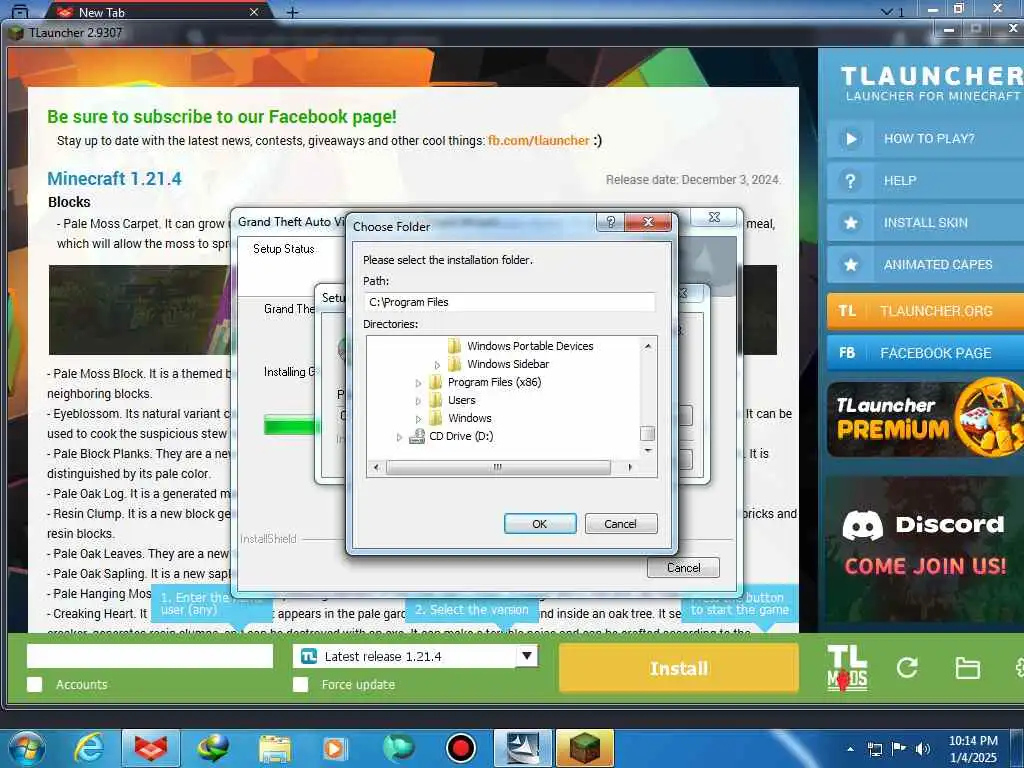Select Windows Portable Devices folder
Image resolution: width=1024 pixels, height=768 pixels.
[530, 346]
